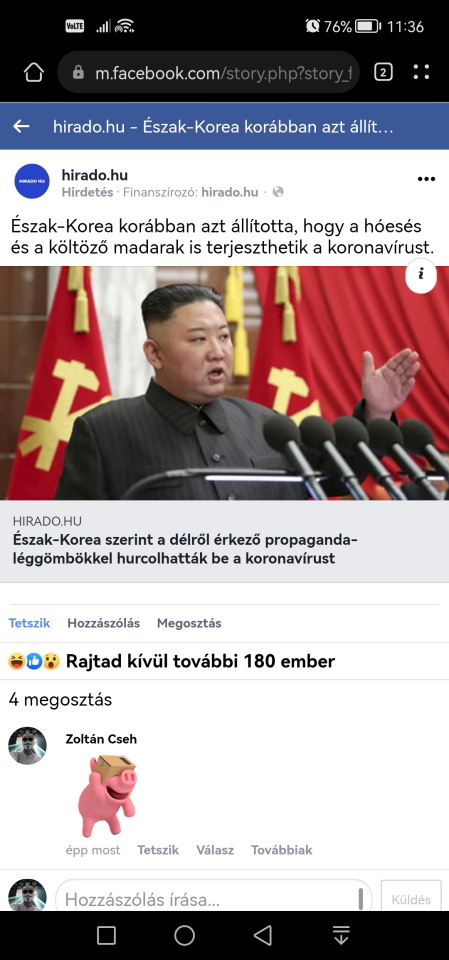Image resolution: width=449 pixels, height=960 pixels.
Task: Open the article link headline about propaganda-léggömbökkel
Action: (x=185, y=549)
